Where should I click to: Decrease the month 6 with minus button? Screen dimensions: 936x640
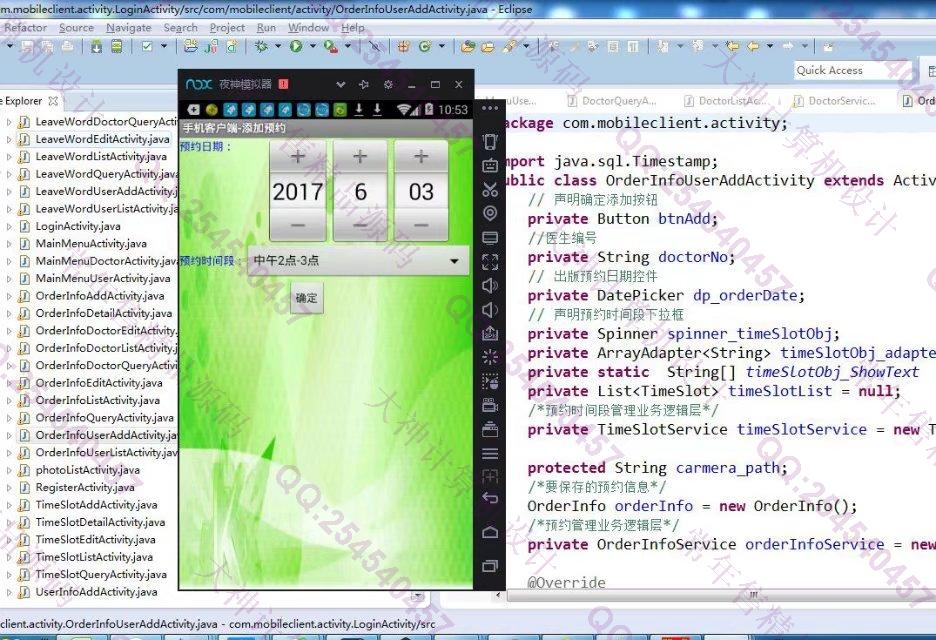360,225
